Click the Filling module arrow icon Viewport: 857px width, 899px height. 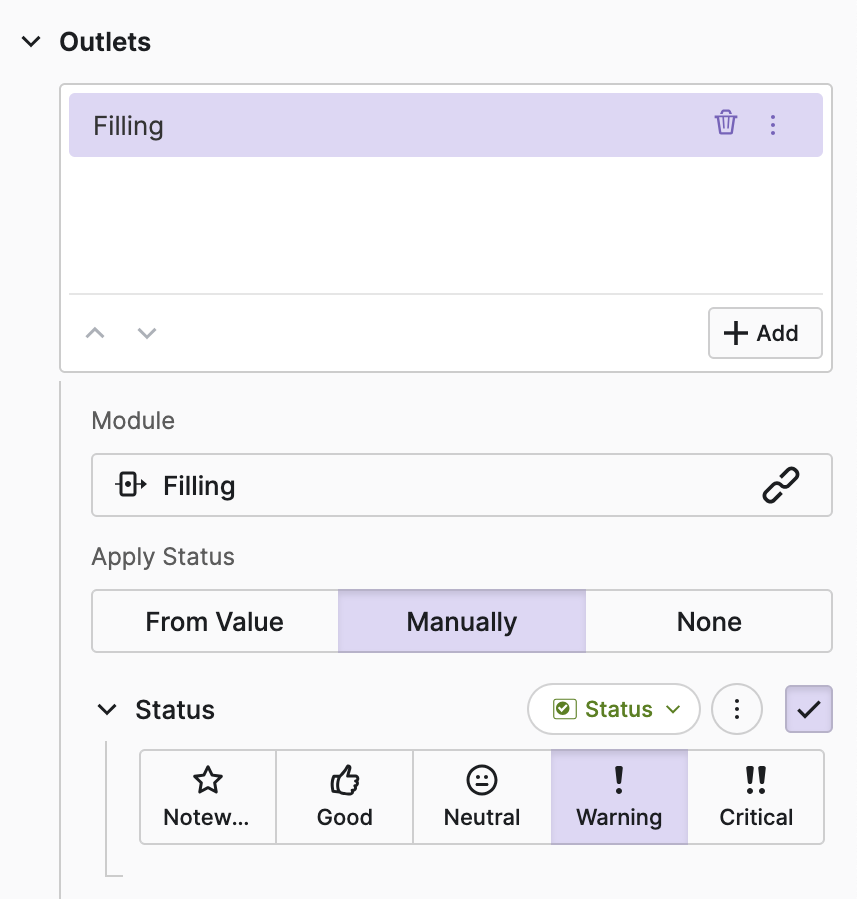pyautogui.click(x=132, y=486)
